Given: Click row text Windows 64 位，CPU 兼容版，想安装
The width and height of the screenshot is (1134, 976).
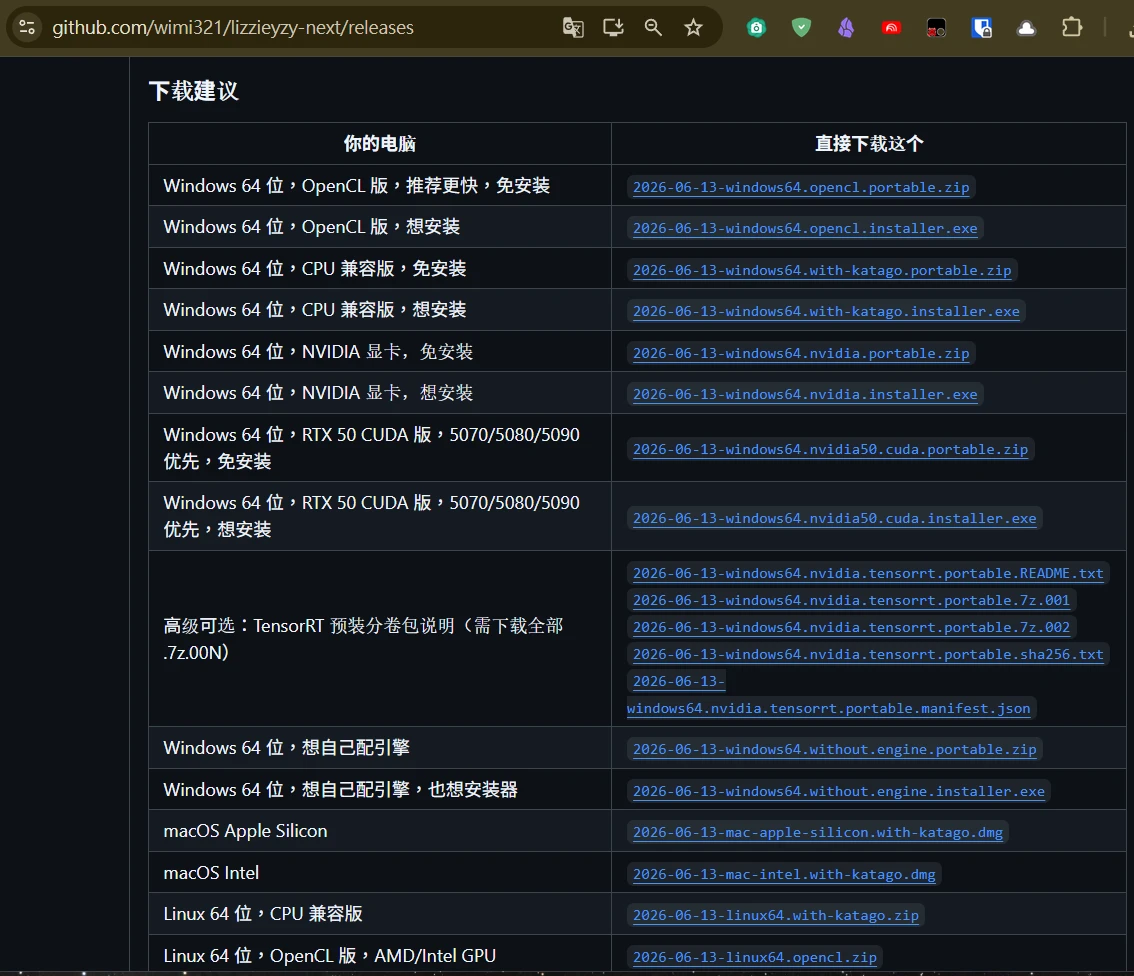Looking at the screenshot, I should (x=315, y=310).
